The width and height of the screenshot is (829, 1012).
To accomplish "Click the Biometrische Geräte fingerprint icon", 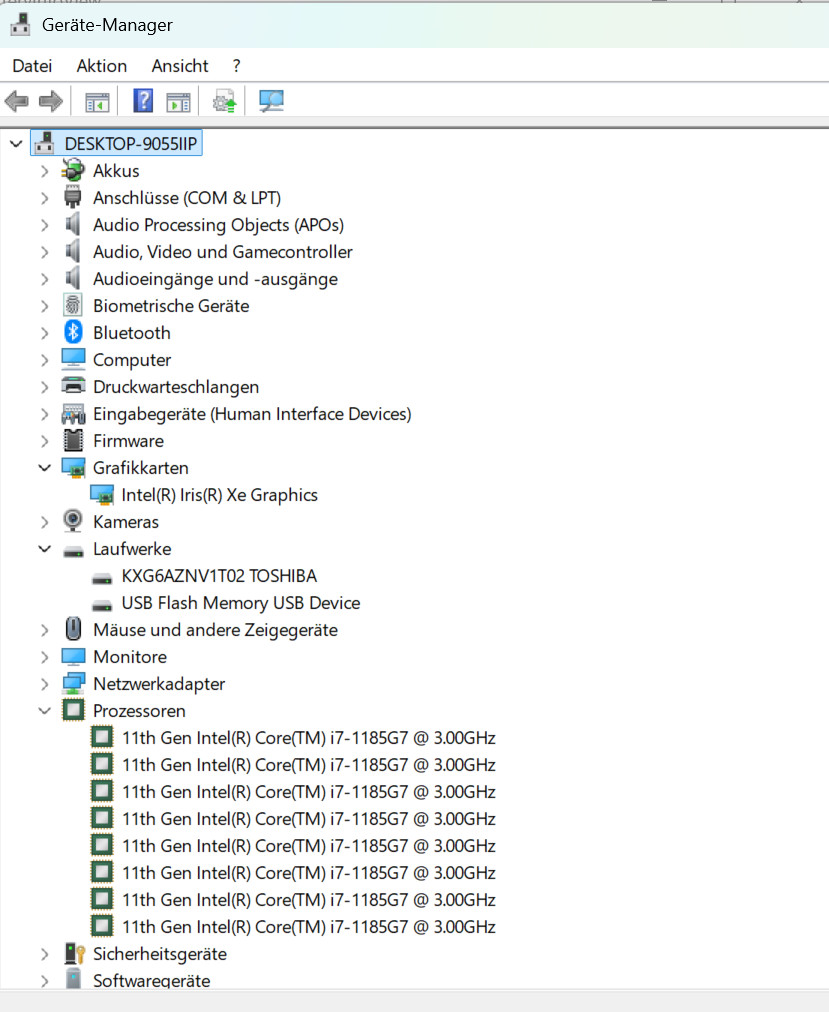I will coord(73,305).
